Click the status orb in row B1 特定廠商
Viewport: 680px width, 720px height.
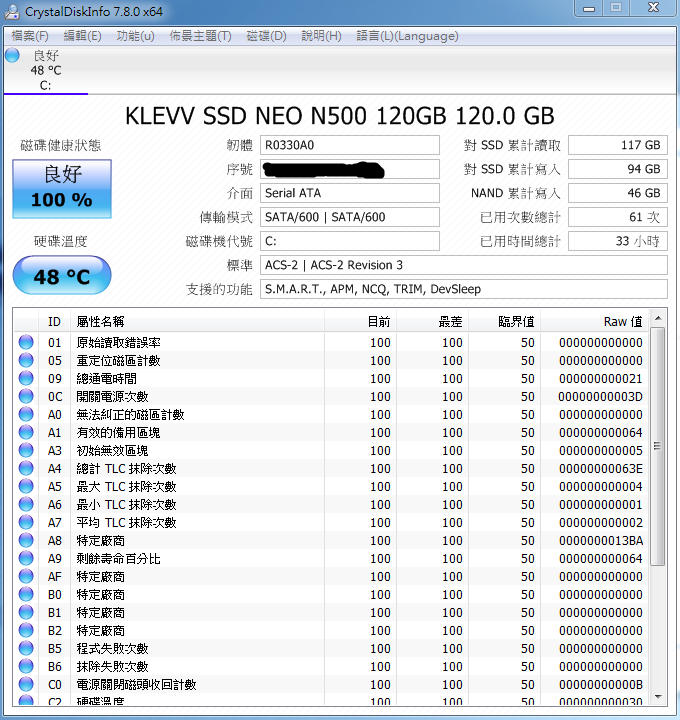(x=26, y=612)
